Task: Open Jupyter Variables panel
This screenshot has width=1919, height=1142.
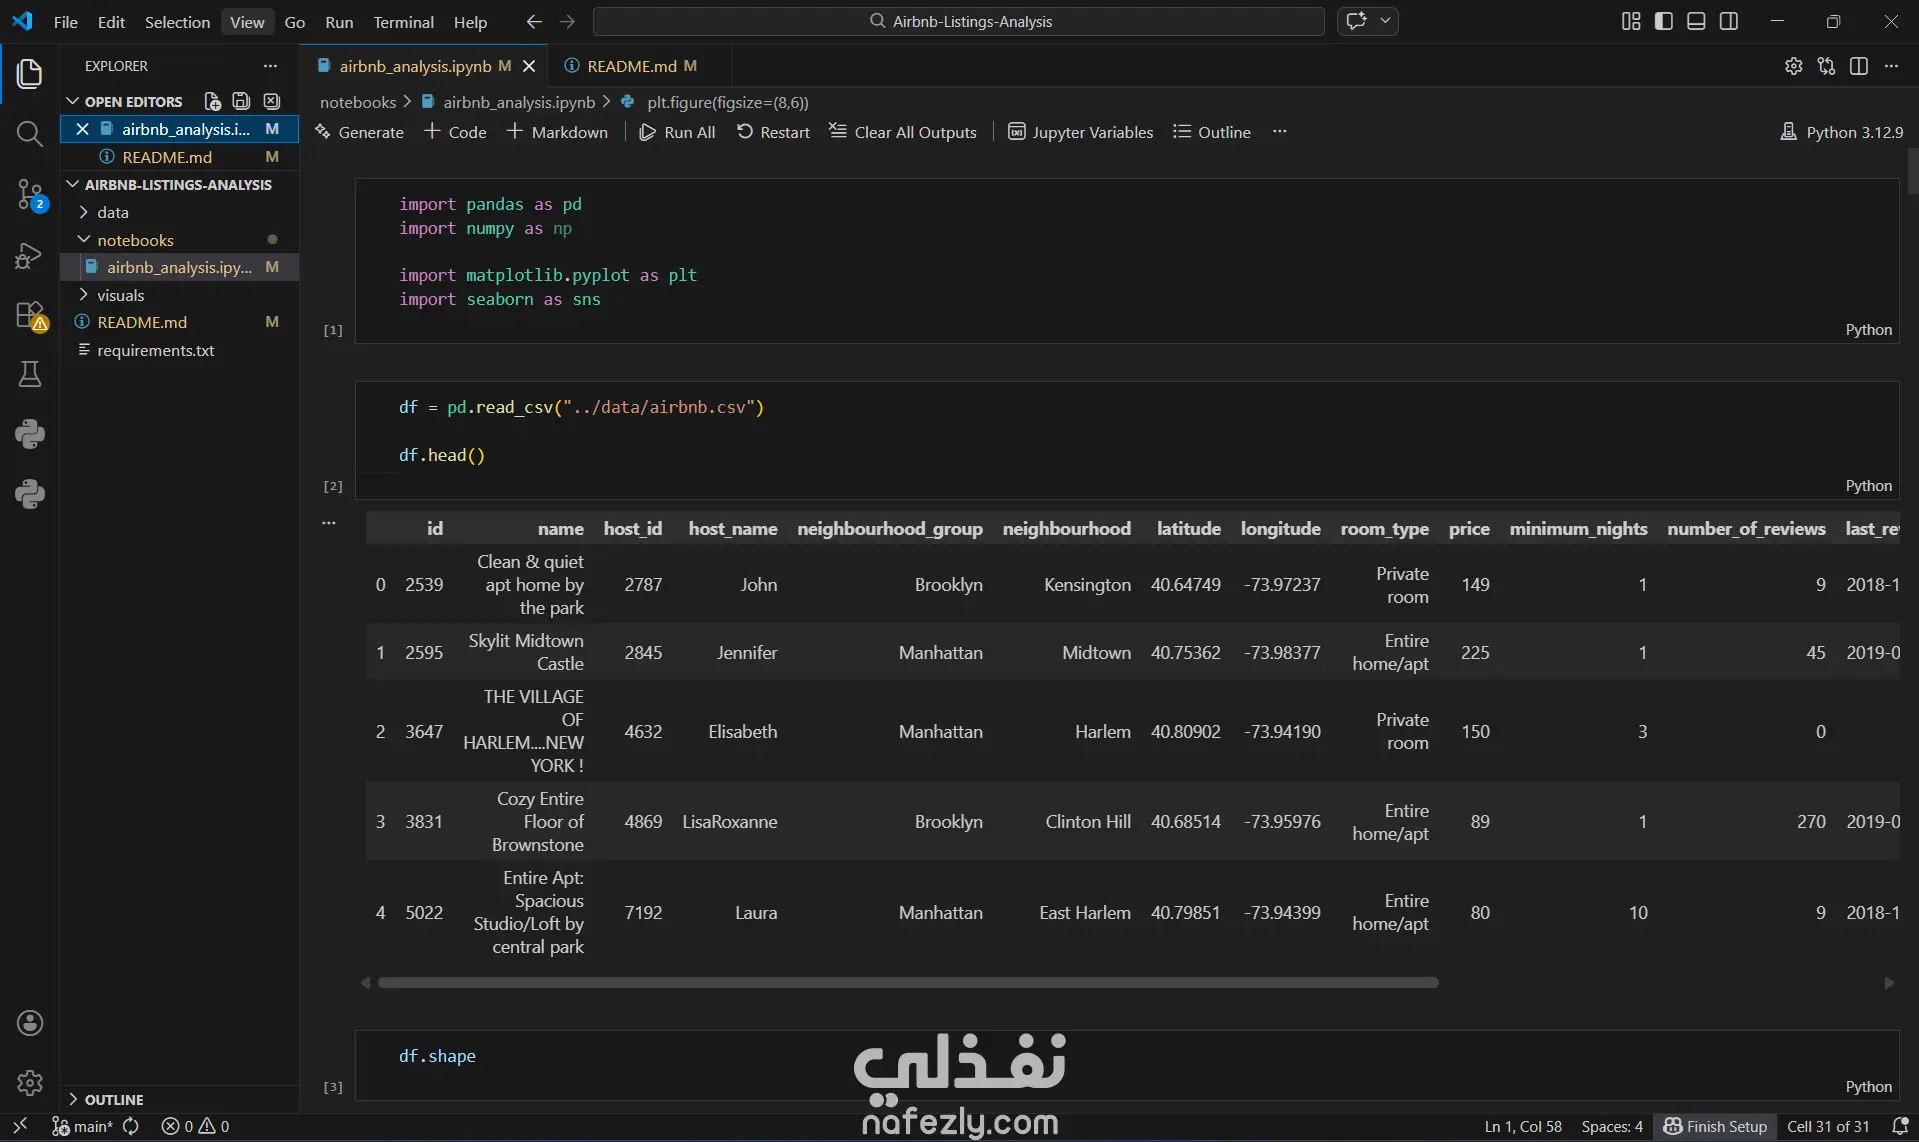Action: pyautogui.click(x=1080, y=132)
